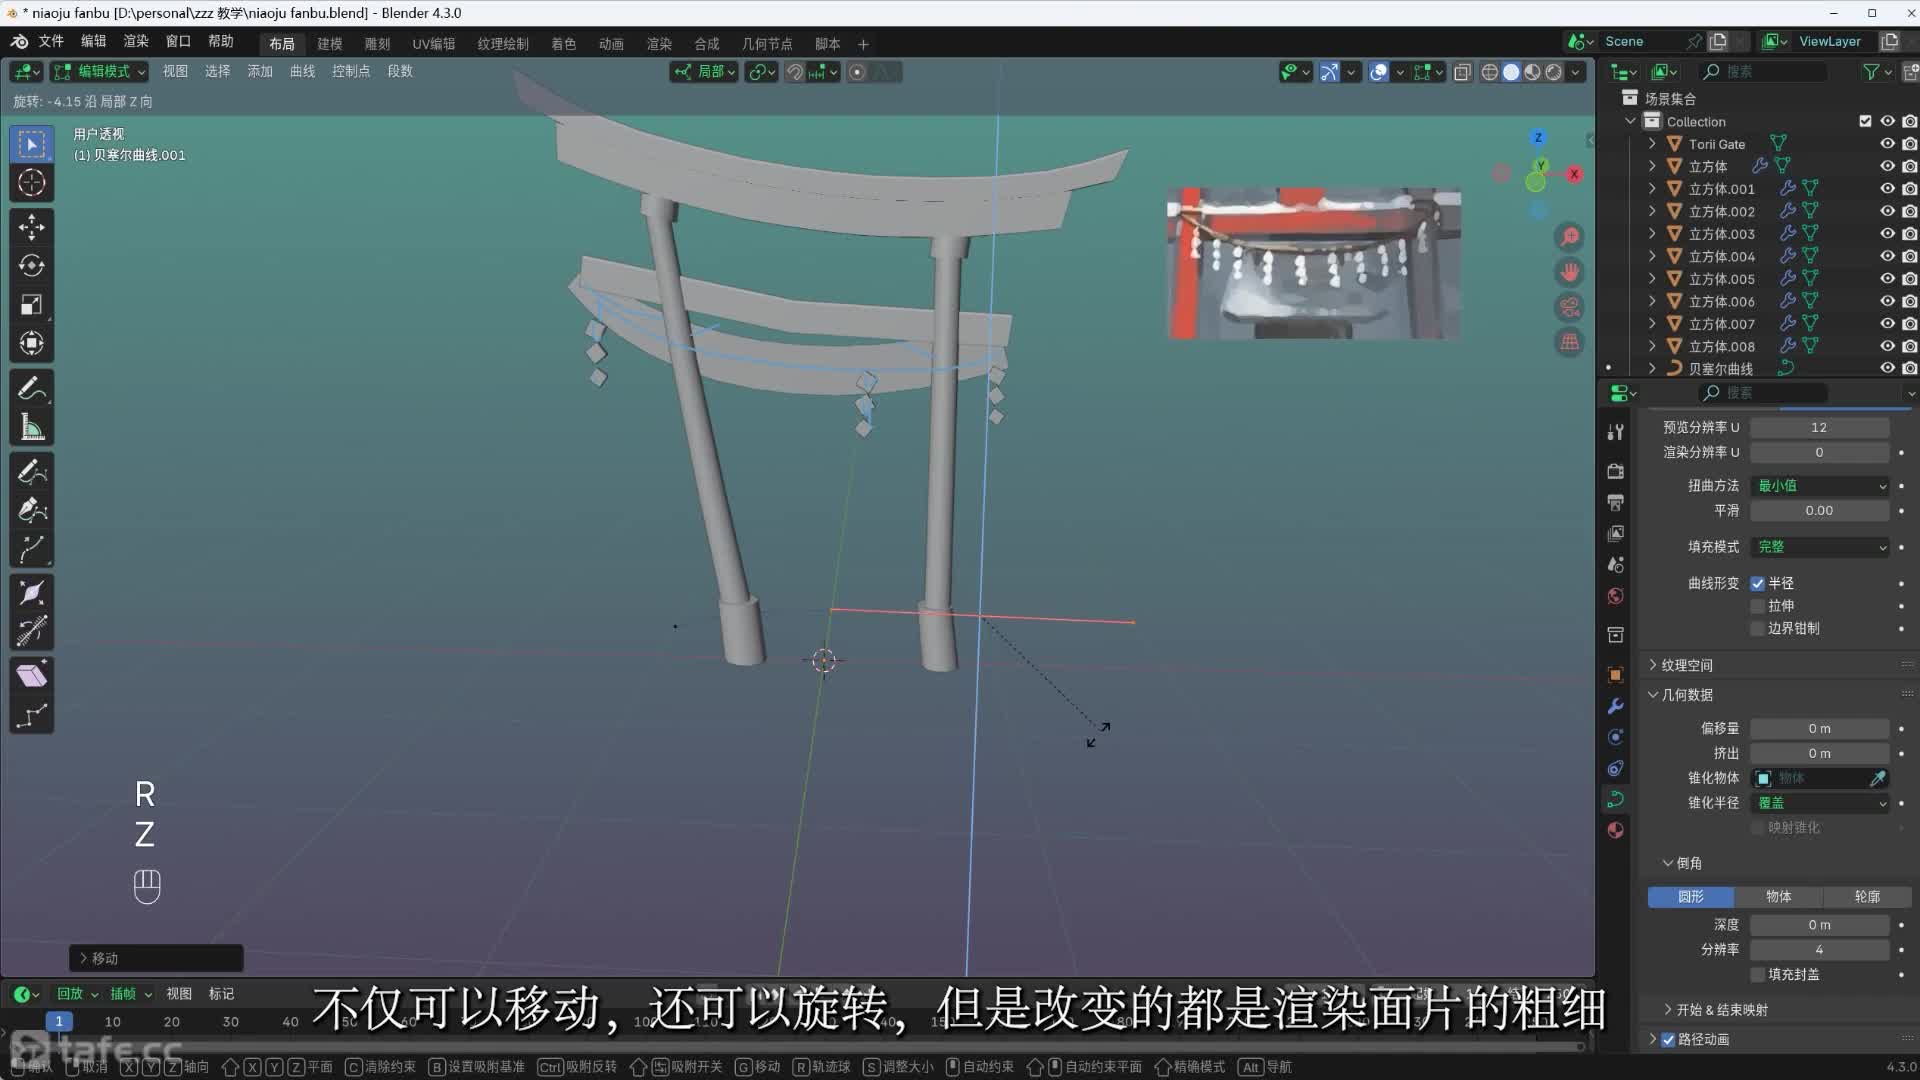The image size is (1920, 1080).
Task: Open the Modifiers wrench properties tab
Action: pos(1615,706)
